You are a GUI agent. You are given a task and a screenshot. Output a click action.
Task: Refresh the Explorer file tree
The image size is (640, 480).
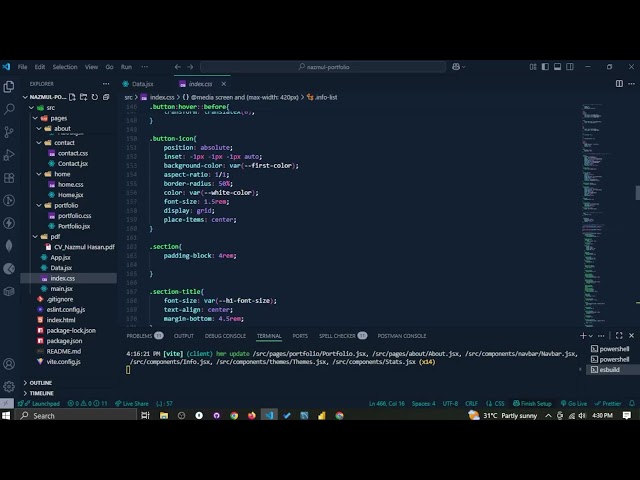[95, 97]
